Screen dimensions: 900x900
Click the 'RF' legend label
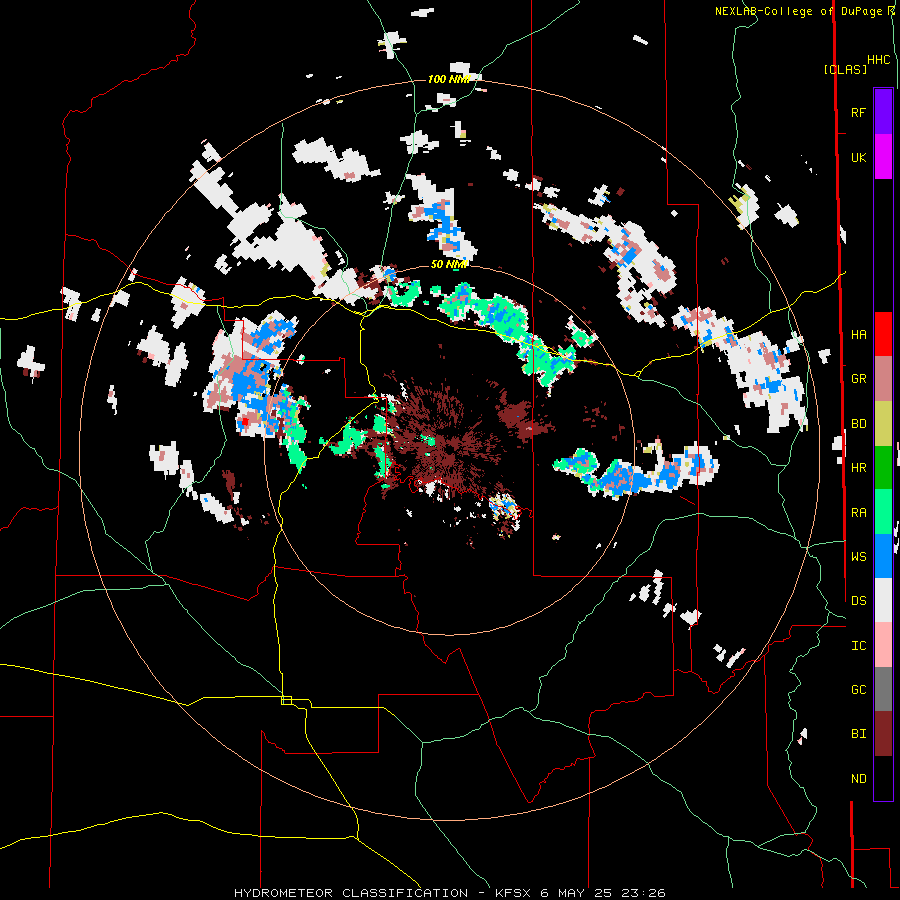pos(858,112)
